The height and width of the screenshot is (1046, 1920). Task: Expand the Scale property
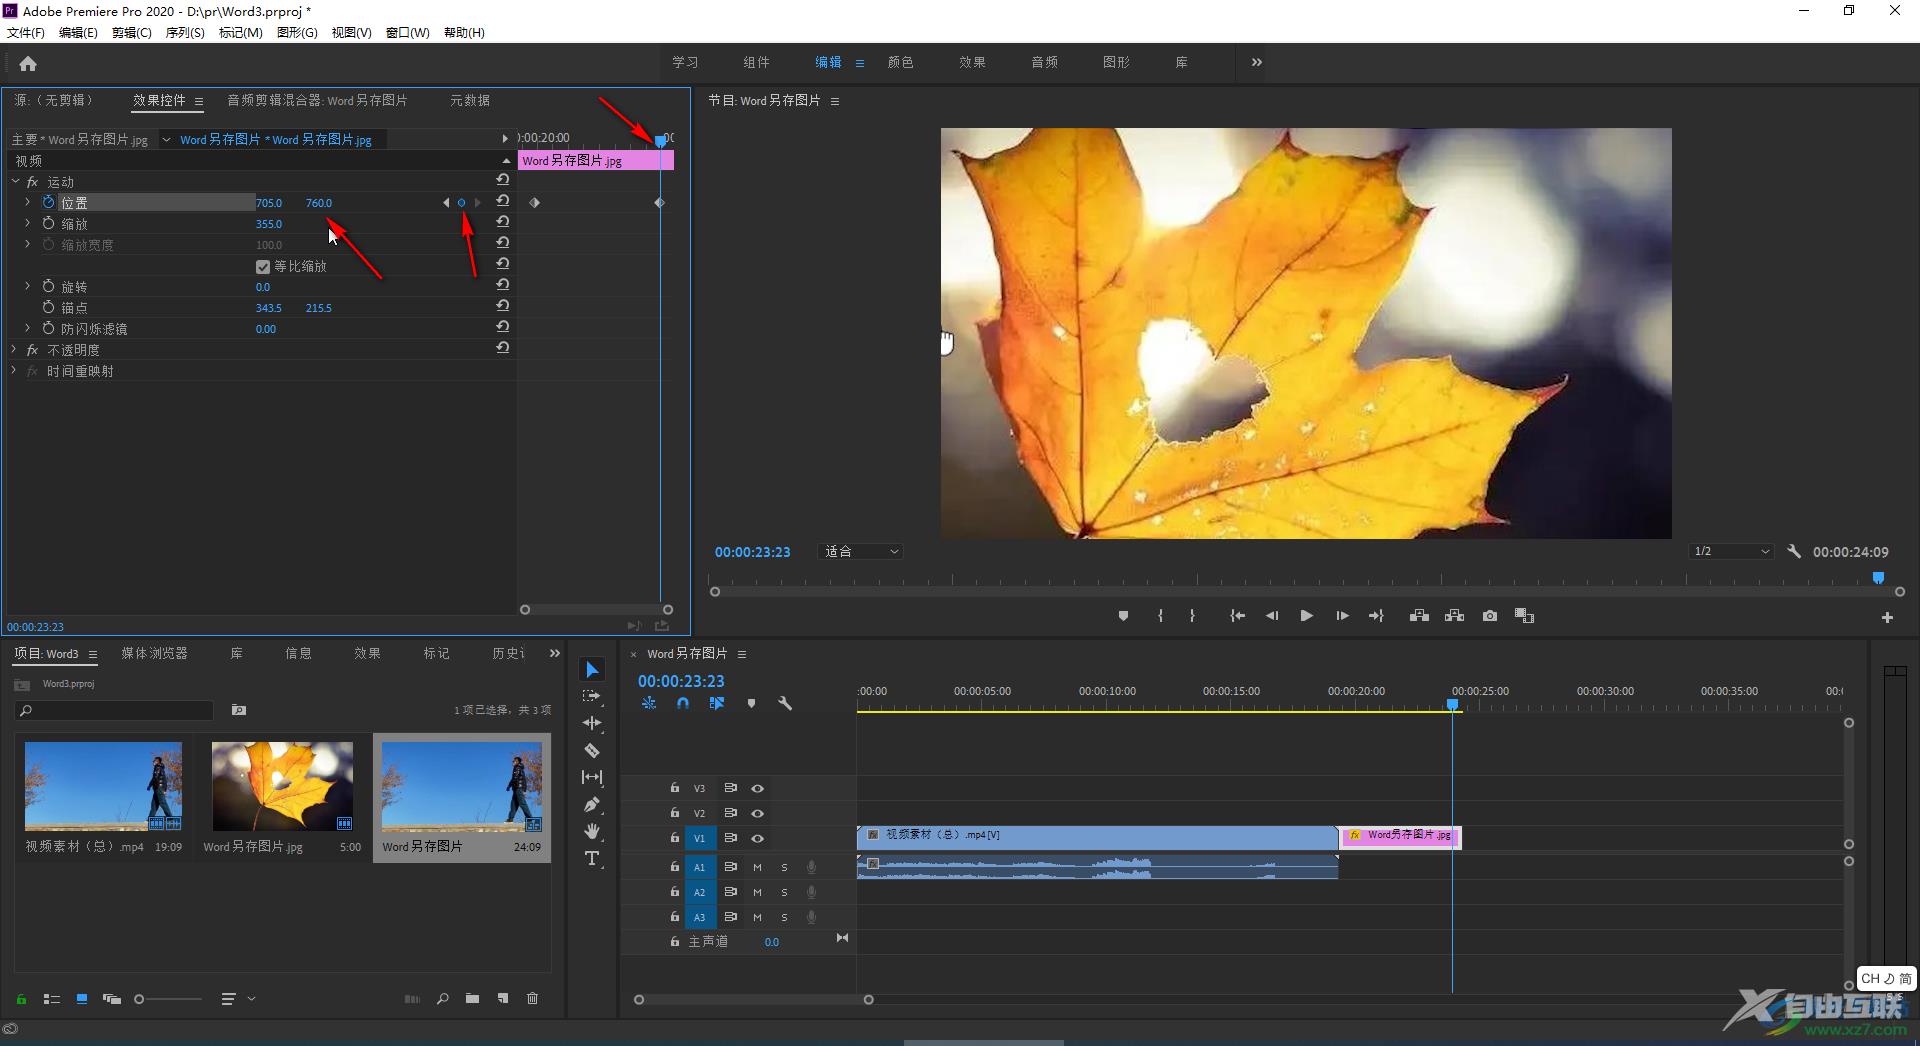(x=28, y=223)
